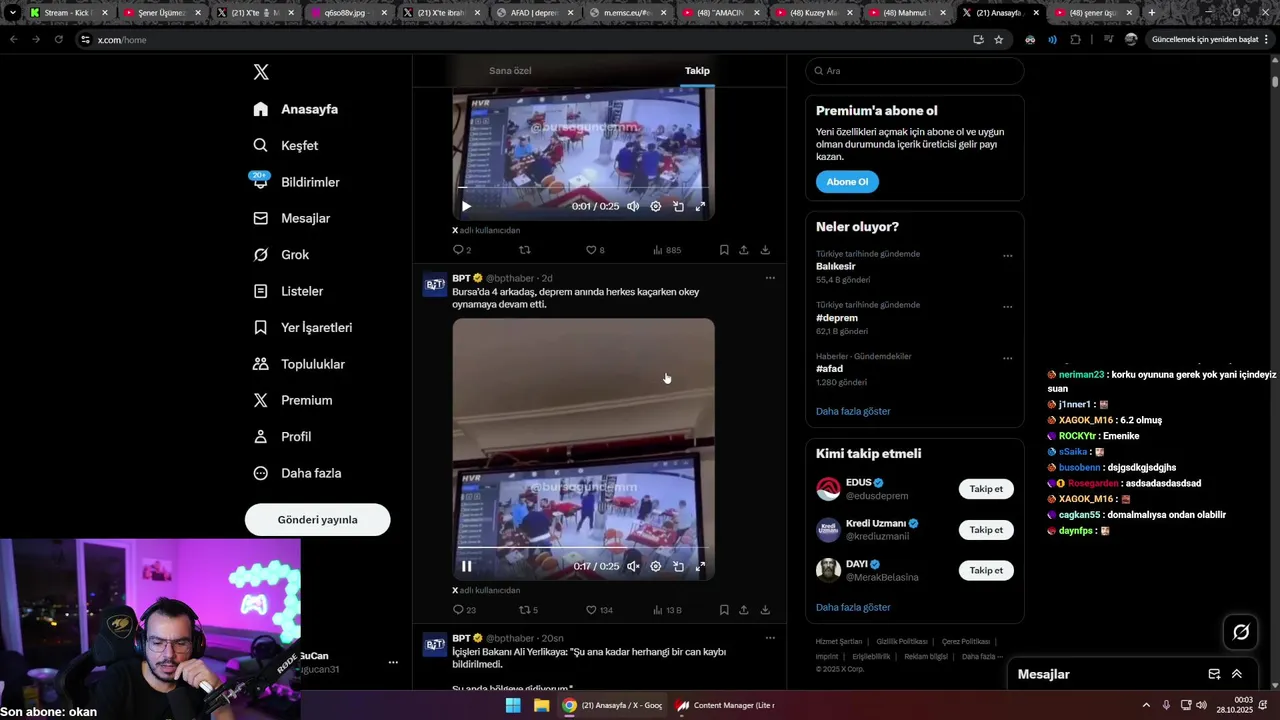Screen dimensions: 1280x720
Task: Open Topluluklar communities
Action: point(299,364)
